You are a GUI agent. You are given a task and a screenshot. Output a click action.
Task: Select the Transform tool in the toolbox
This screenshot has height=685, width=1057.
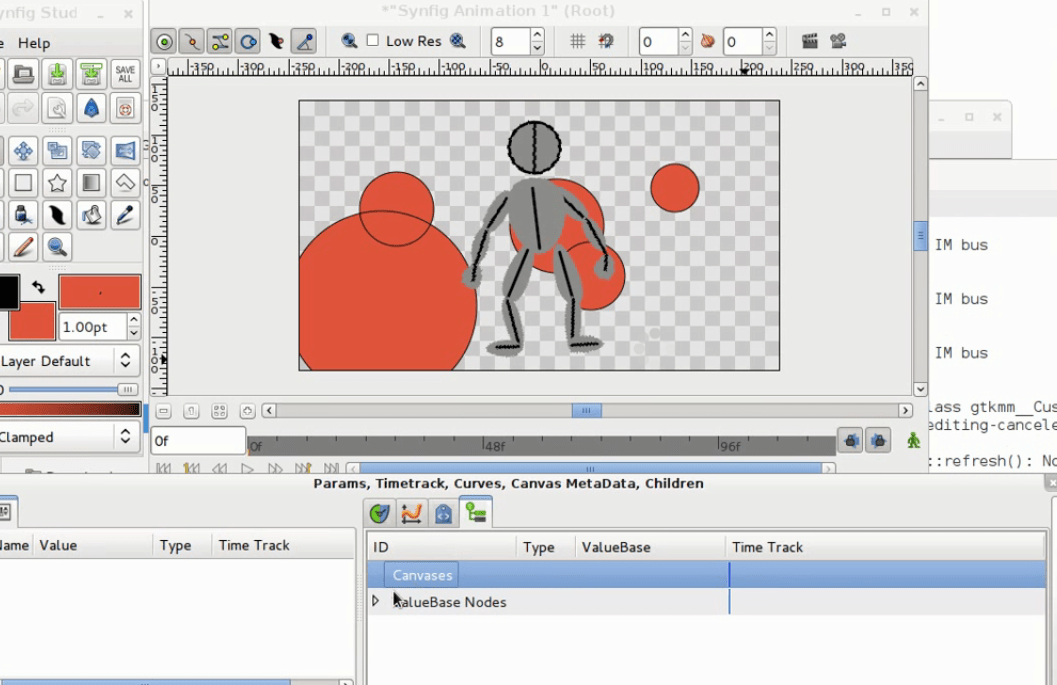tap(23, 150)
